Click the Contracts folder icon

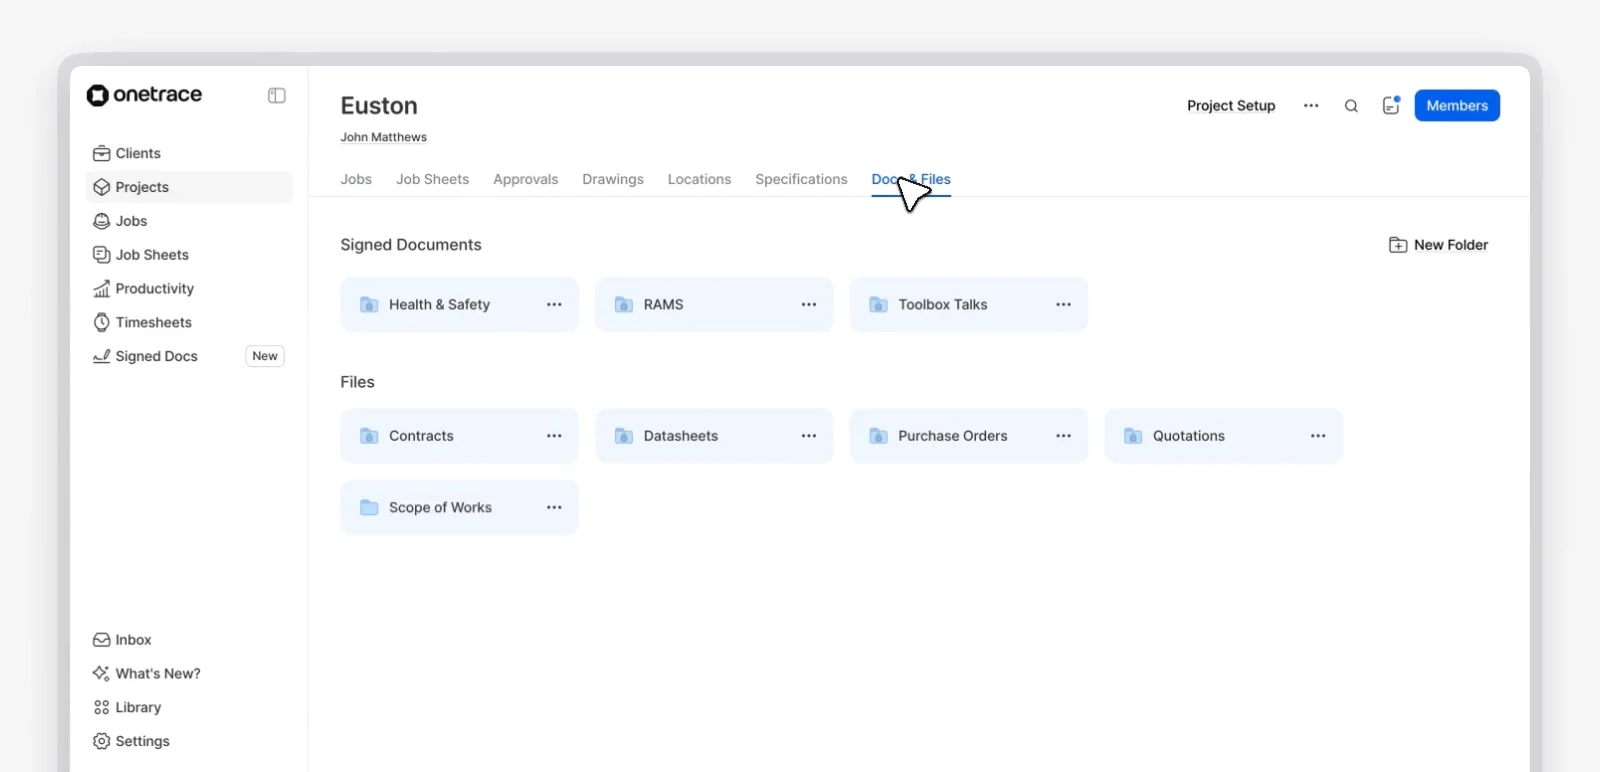(369, 436)
